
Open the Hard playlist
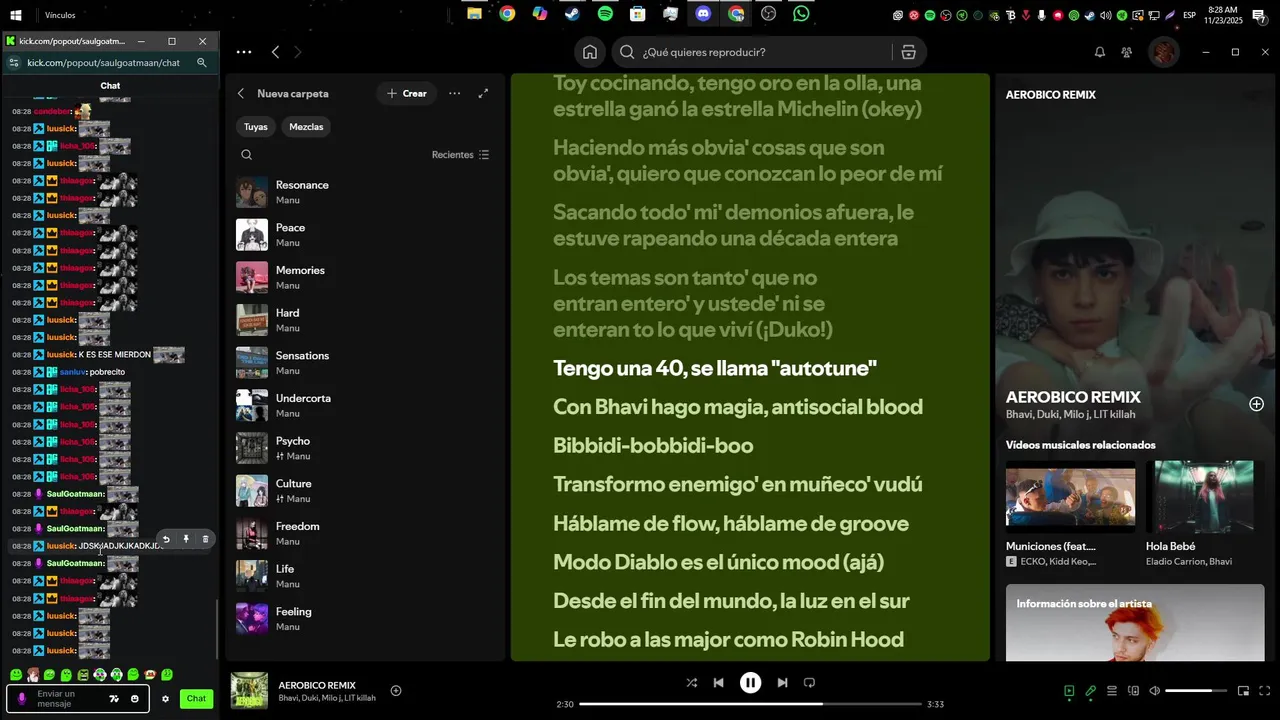pos(365,320)
